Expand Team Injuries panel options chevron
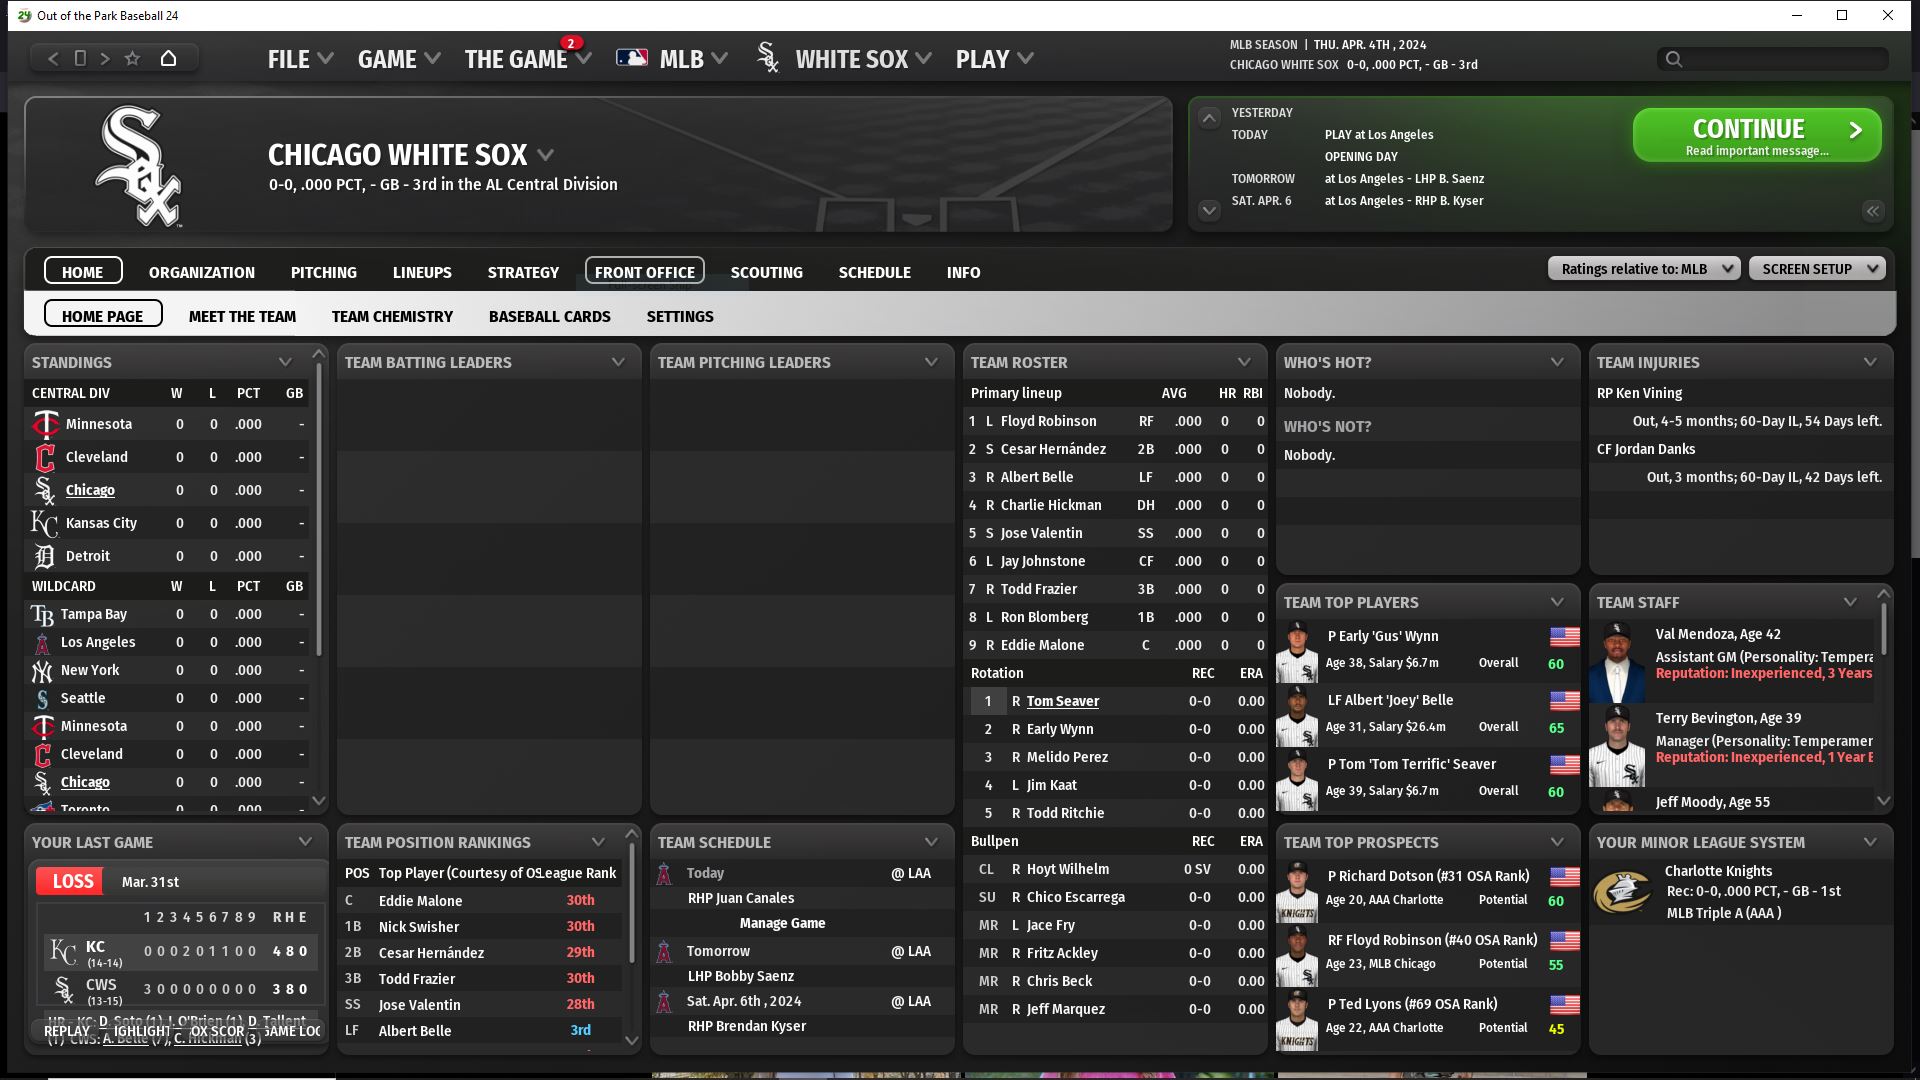The height and width of the screenshot is (1080, 1920). [x=1869, y=362]
